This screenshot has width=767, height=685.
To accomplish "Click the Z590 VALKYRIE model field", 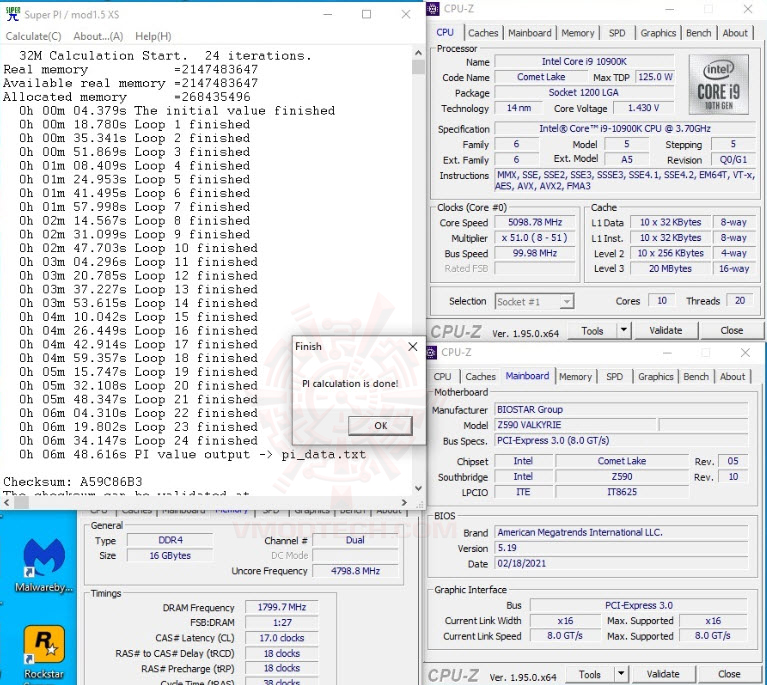I will [575, 425].
